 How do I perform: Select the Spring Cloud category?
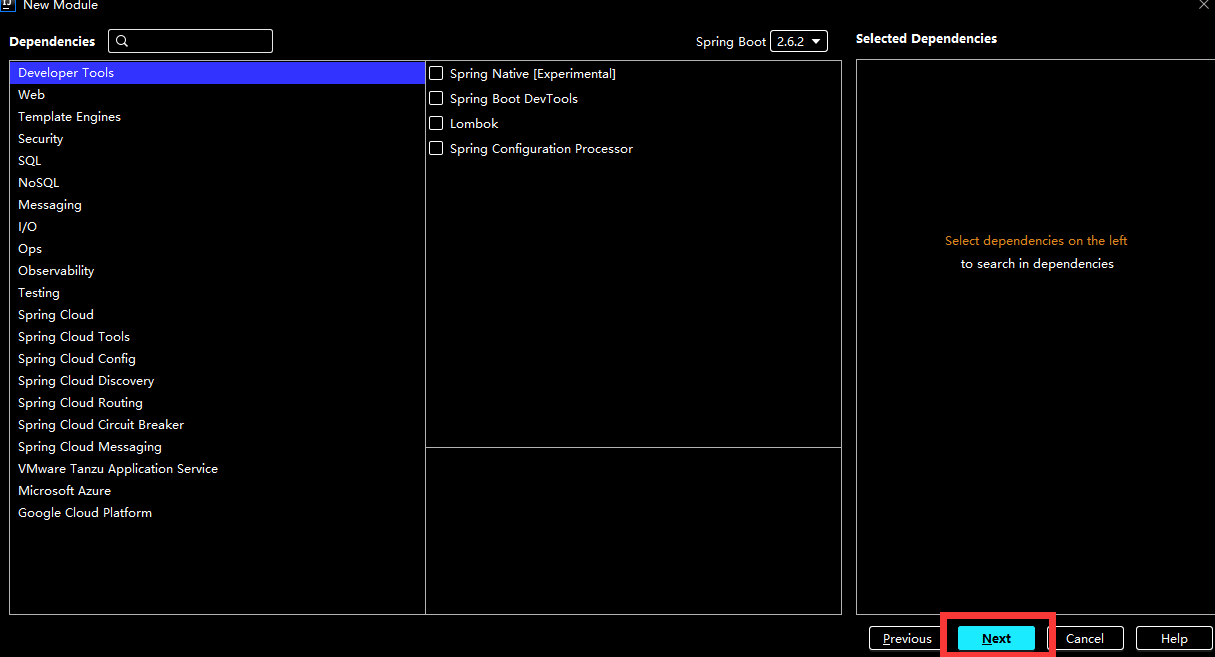[x=217, y=315]
